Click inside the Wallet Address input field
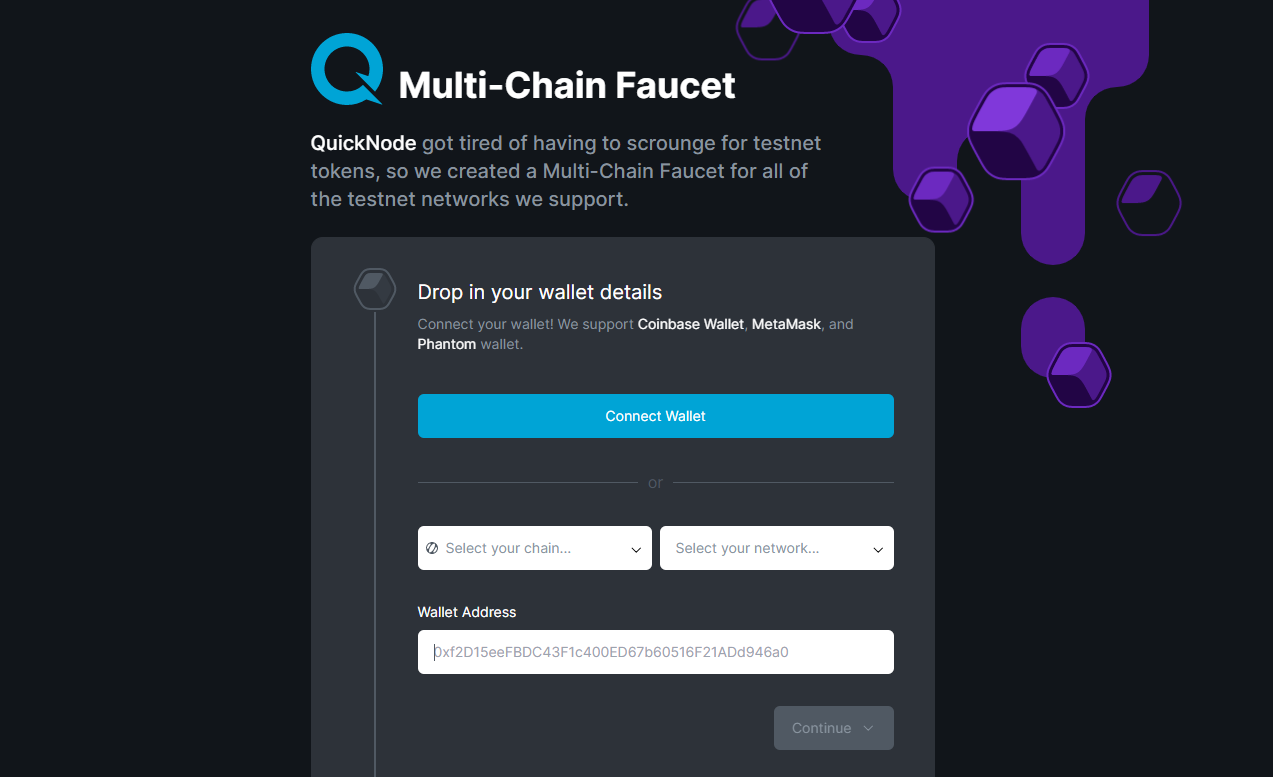The height and width of the screenshot is (777, 1273). (655, 652)
